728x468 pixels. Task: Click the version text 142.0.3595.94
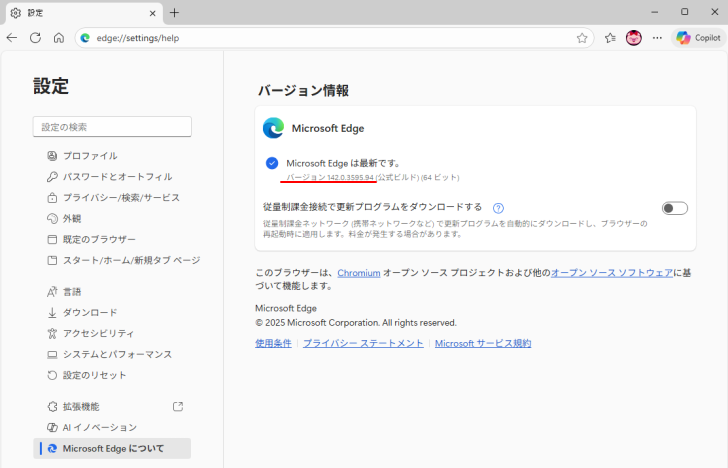[x=351, y=177]
